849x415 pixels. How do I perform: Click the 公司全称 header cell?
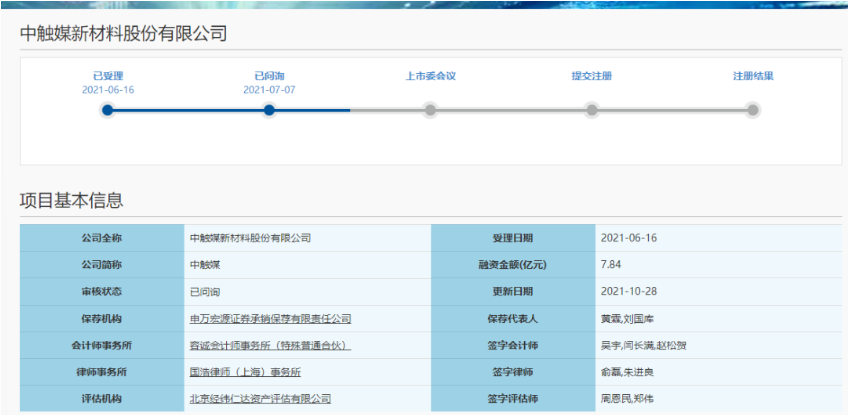coord(102,238)
